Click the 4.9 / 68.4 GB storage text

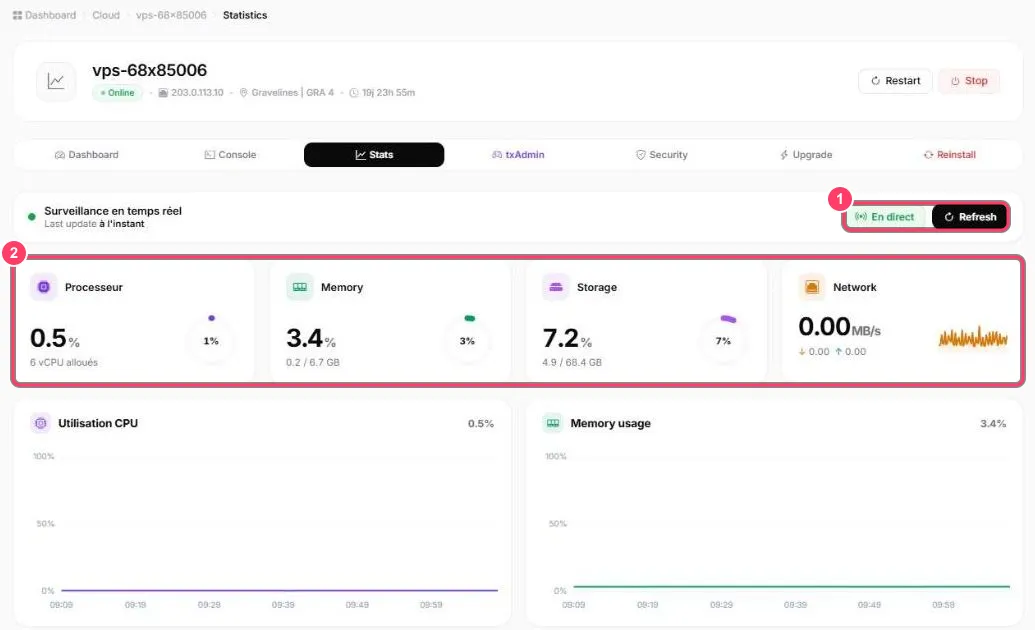coord(572,363)
